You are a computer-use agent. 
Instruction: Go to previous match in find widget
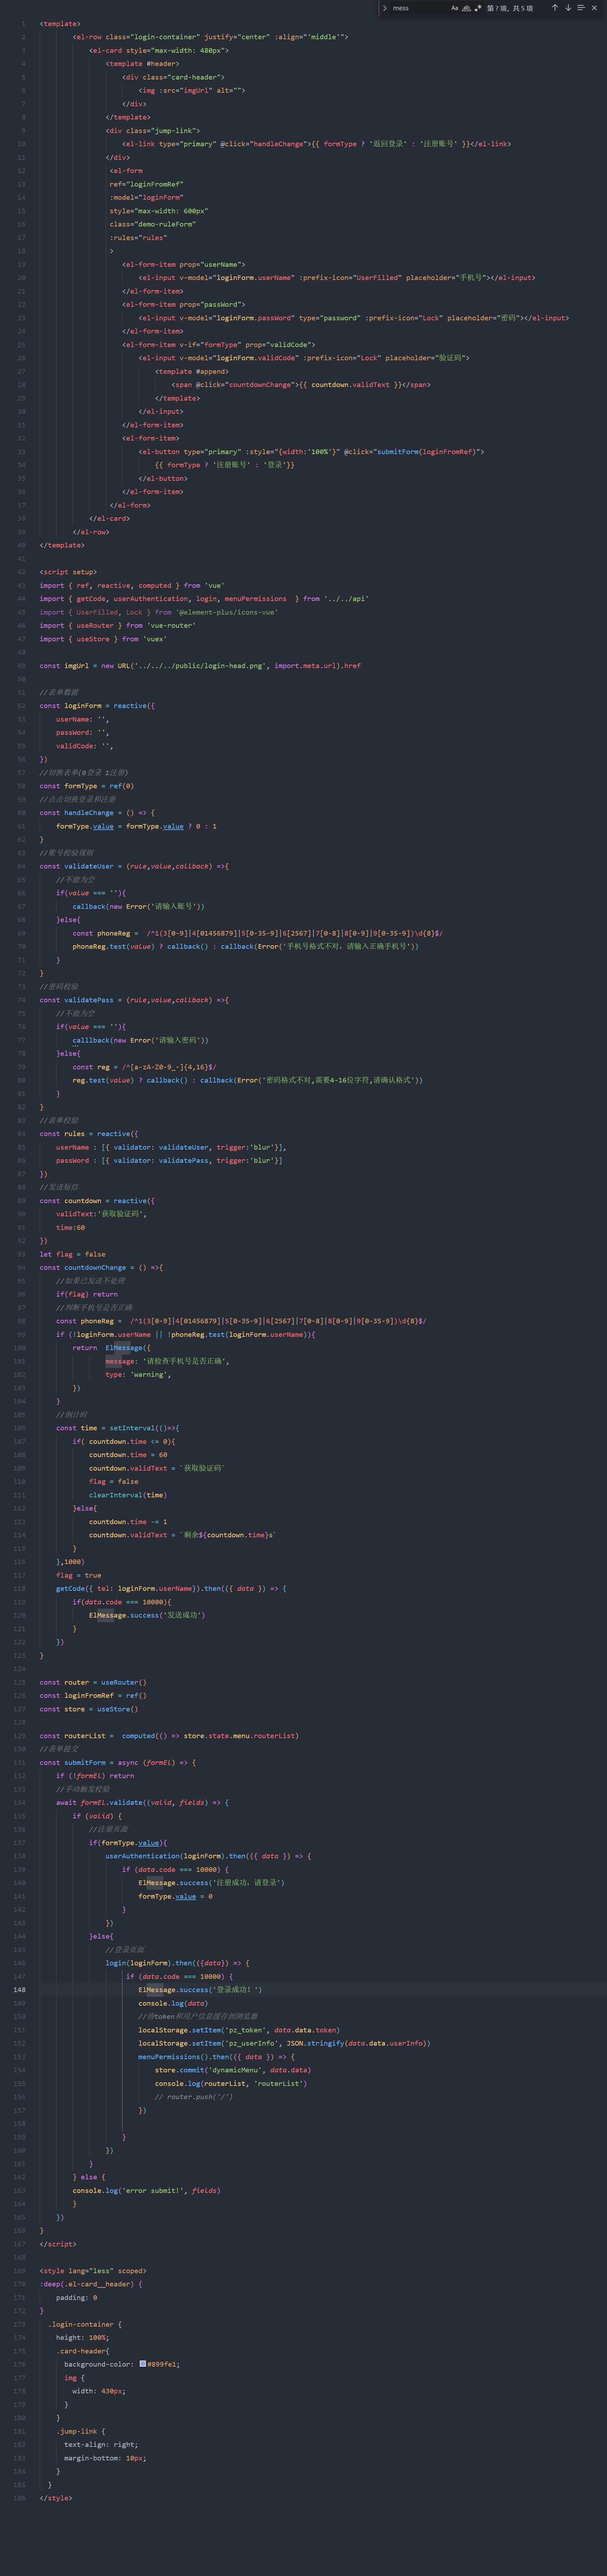555,8
